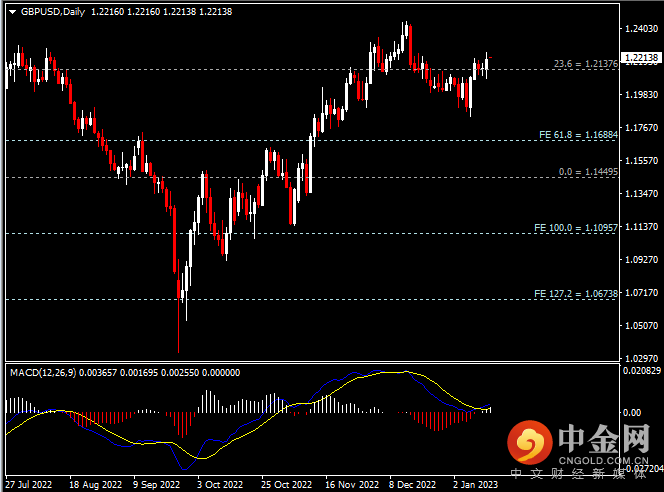Select the FE 61.8 = 1.16884 level label
The image size is (664, 492).
[x=576, y=134]
